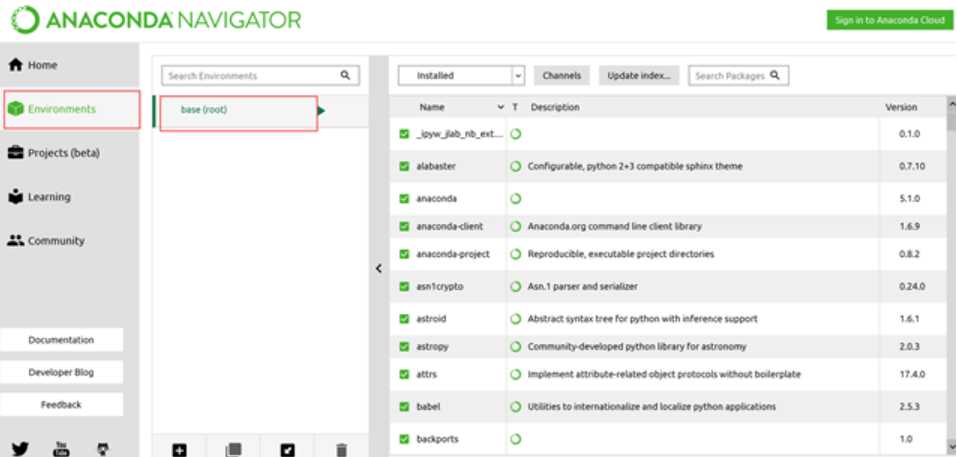The width and height of the screenshot is (957, 457).
Task: Toggle the _ipyw_jlab_nb_ext package checkbox
Action: [x=403, y=134]
